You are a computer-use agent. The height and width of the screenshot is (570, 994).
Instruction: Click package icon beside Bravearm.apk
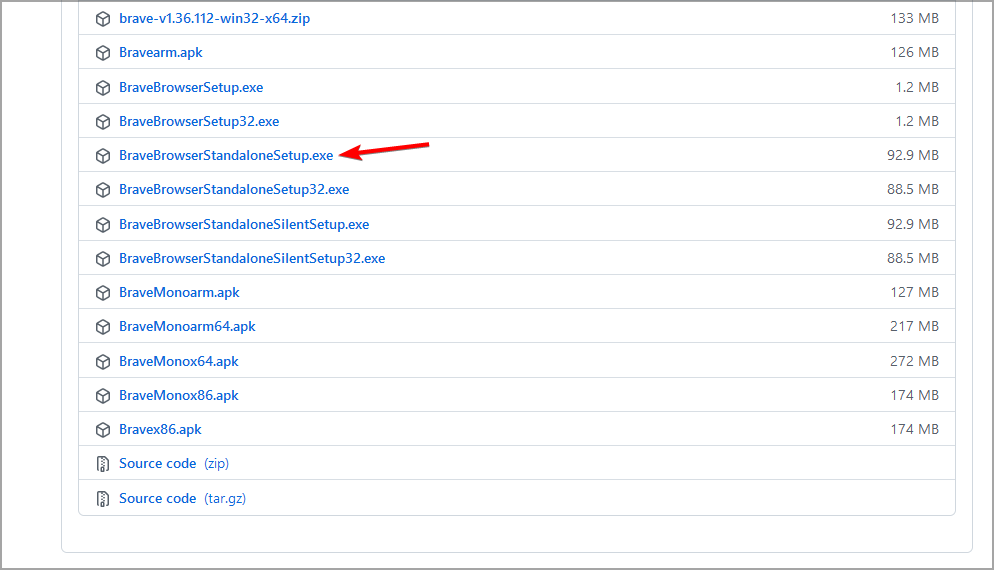[103, 53]
